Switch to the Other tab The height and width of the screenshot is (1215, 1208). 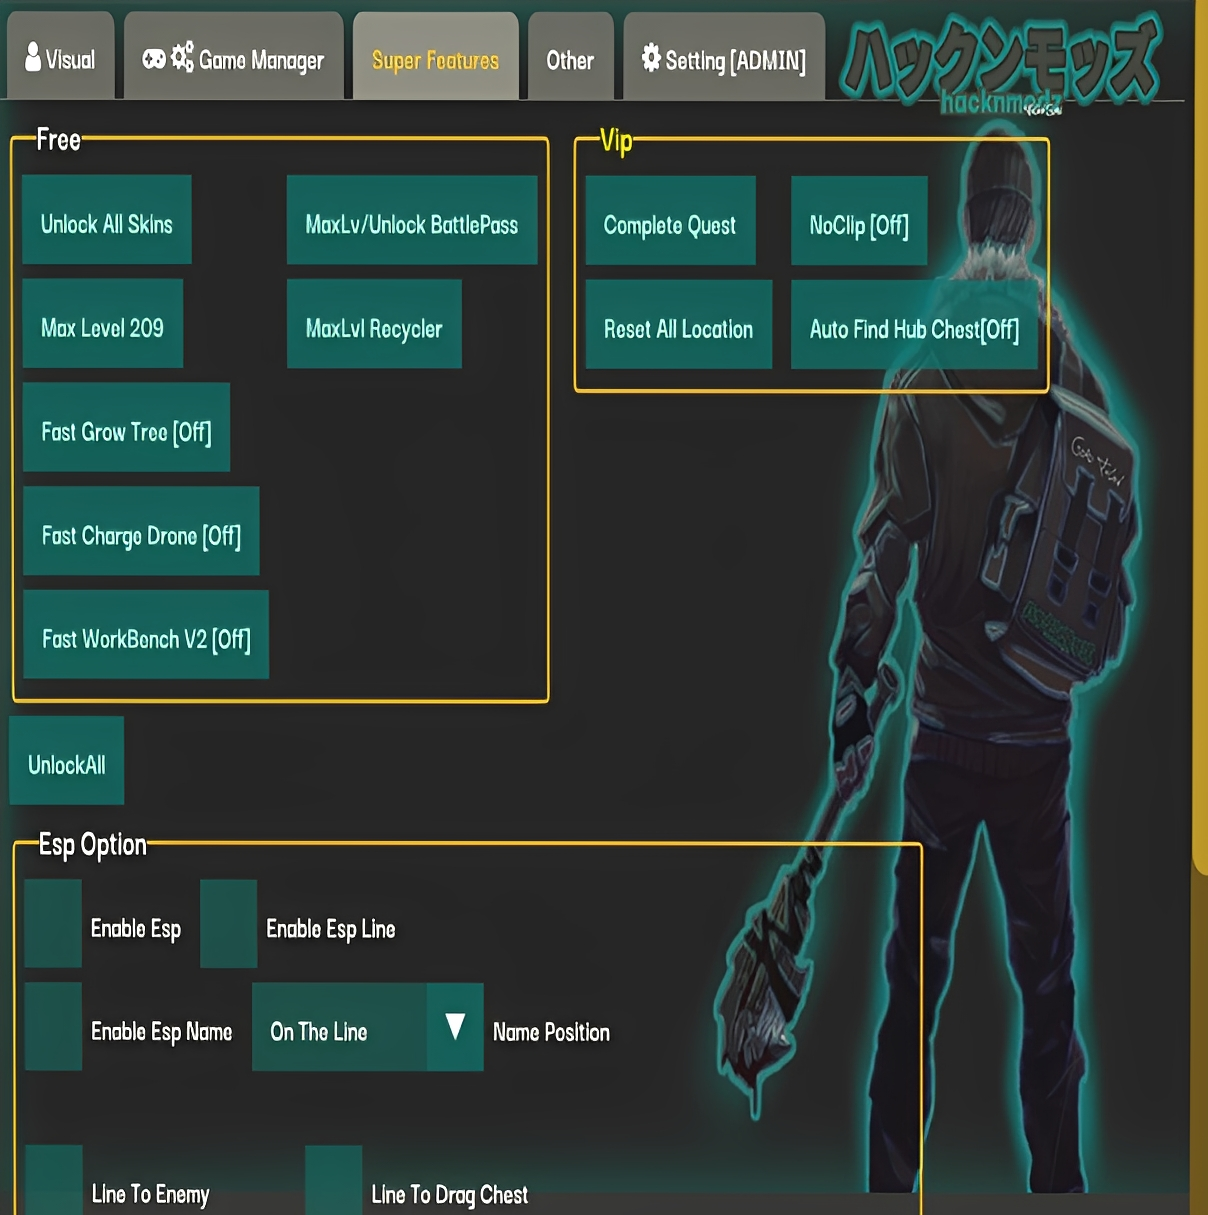570,60
